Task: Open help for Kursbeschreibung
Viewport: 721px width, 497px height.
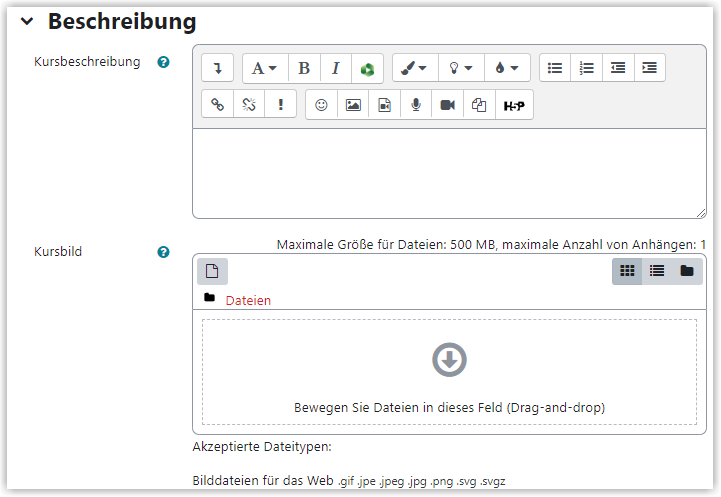Action: (x=163, y=62)
